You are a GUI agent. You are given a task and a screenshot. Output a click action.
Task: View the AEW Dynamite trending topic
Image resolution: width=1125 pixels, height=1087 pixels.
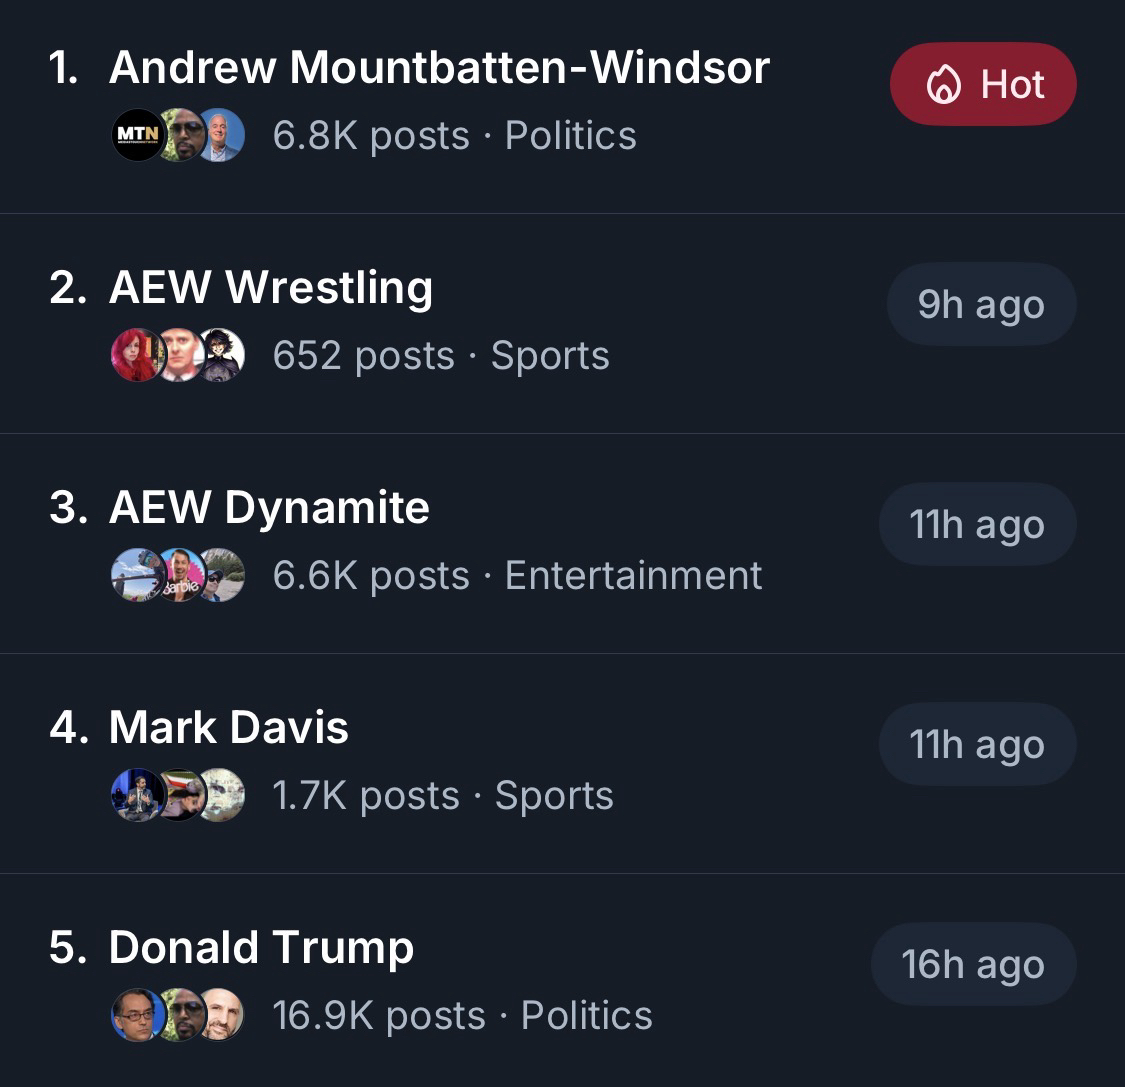point(269,508)
